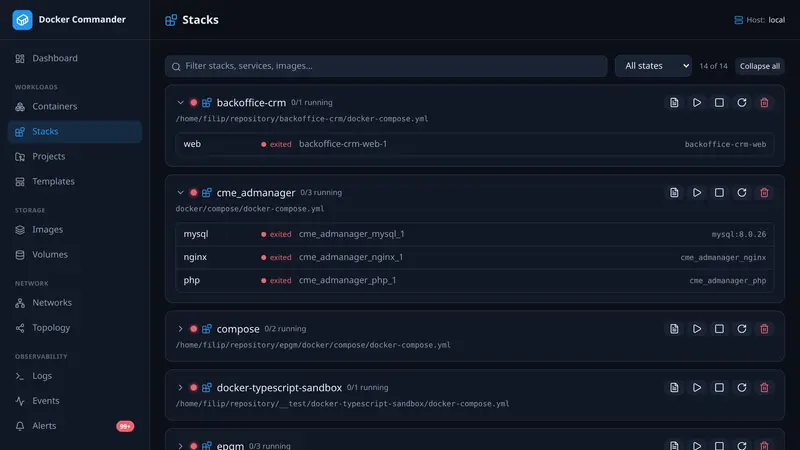Restart the backoffice-crm stack

[x=742, y=103]
